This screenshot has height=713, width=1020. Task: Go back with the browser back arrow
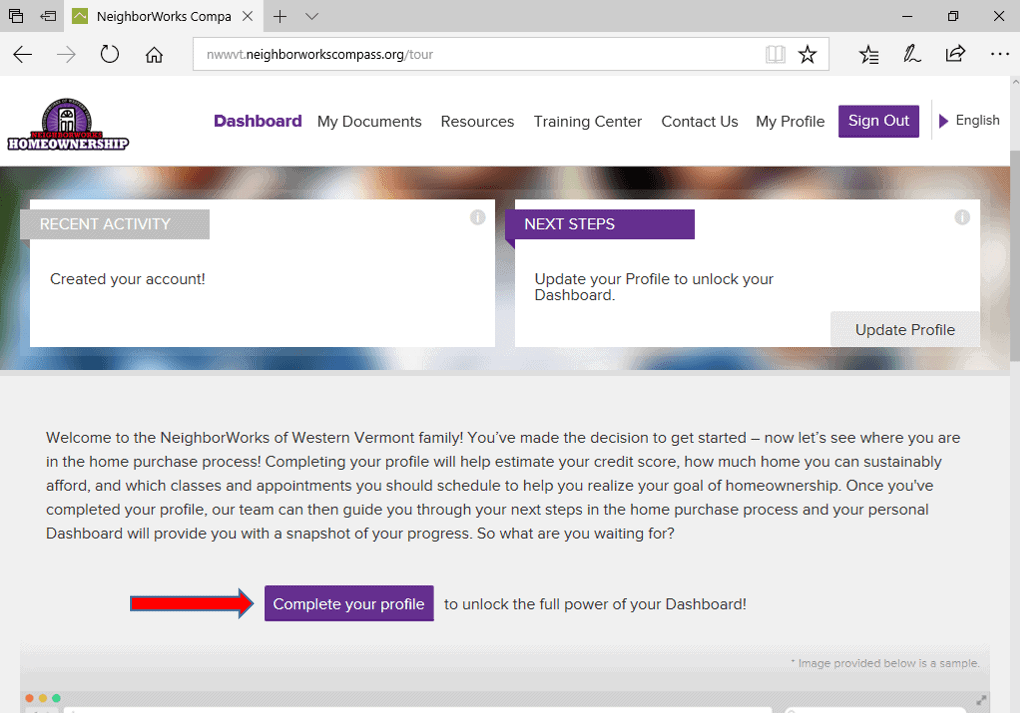point(23,55)
